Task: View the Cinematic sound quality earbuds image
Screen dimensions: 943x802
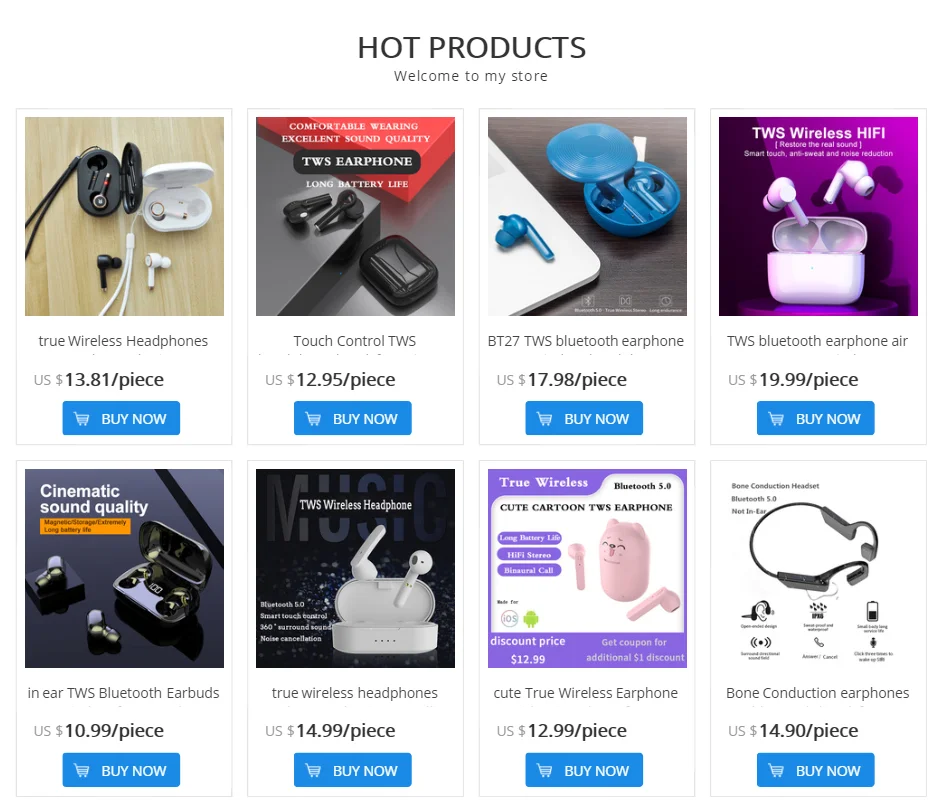Action: pyautogui.click(x=124, y=568)
